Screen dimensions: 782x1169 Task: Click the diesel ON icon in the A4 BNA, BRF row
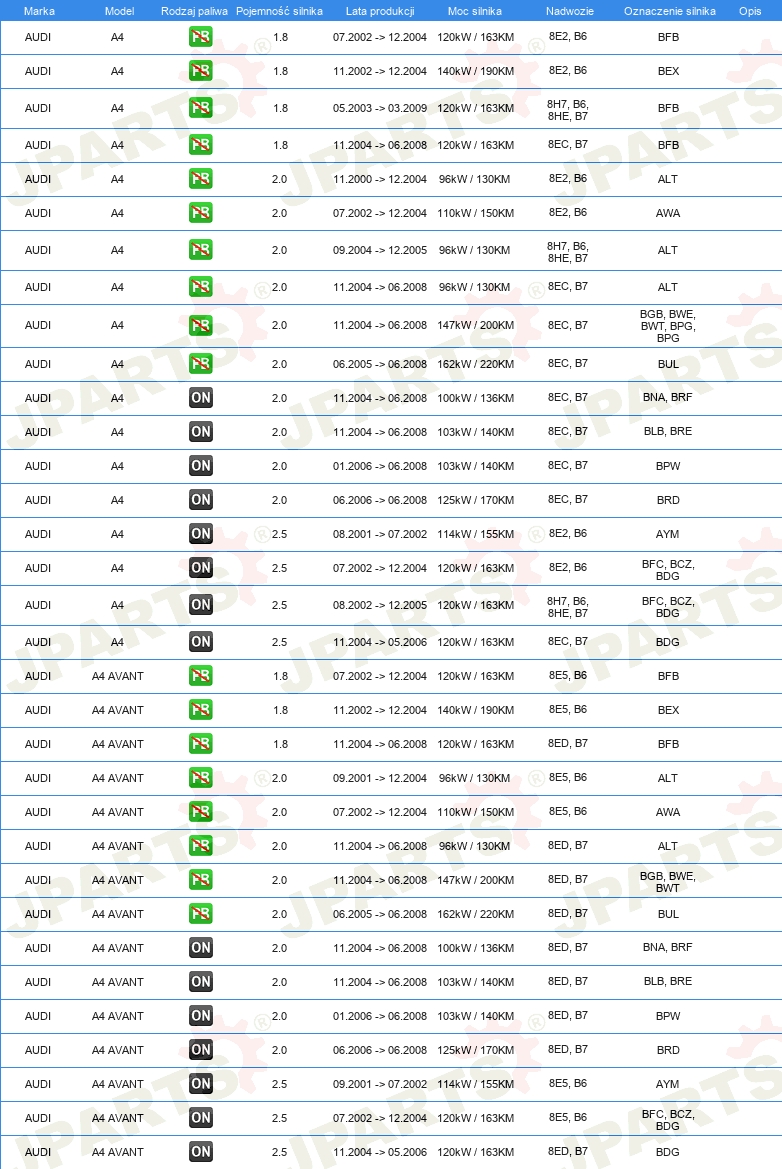click(x=201, y=397)
